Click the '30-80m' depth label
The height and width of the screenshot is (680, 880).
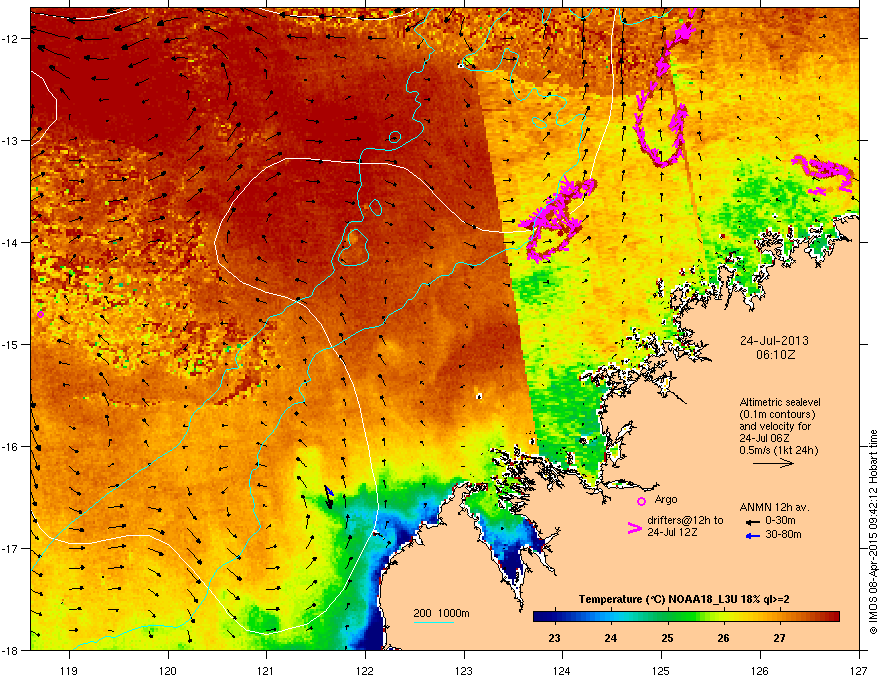[783, 534]
